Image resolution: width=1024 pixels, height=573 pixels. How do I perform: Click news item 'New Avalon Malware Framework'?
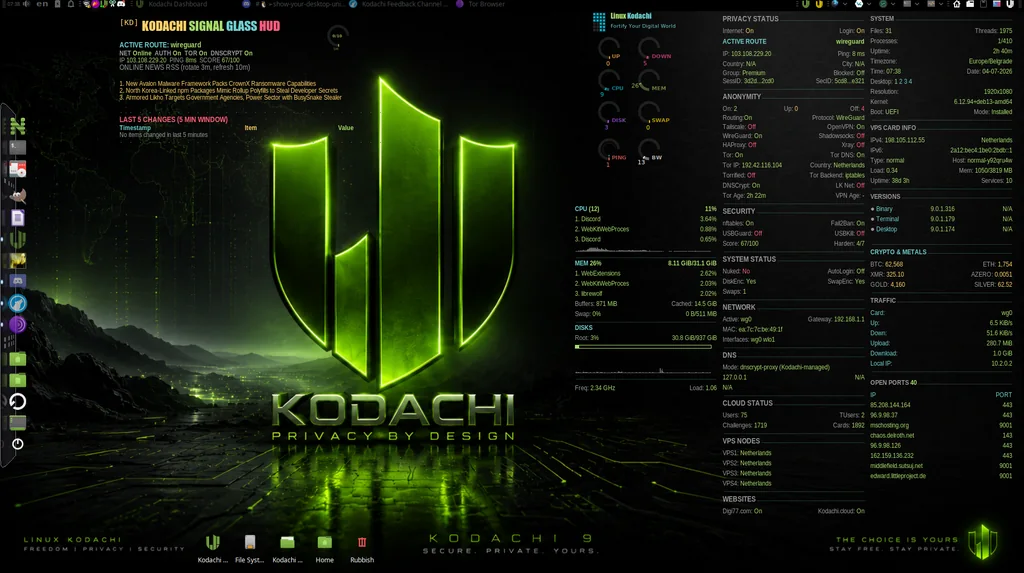point(217,84)
